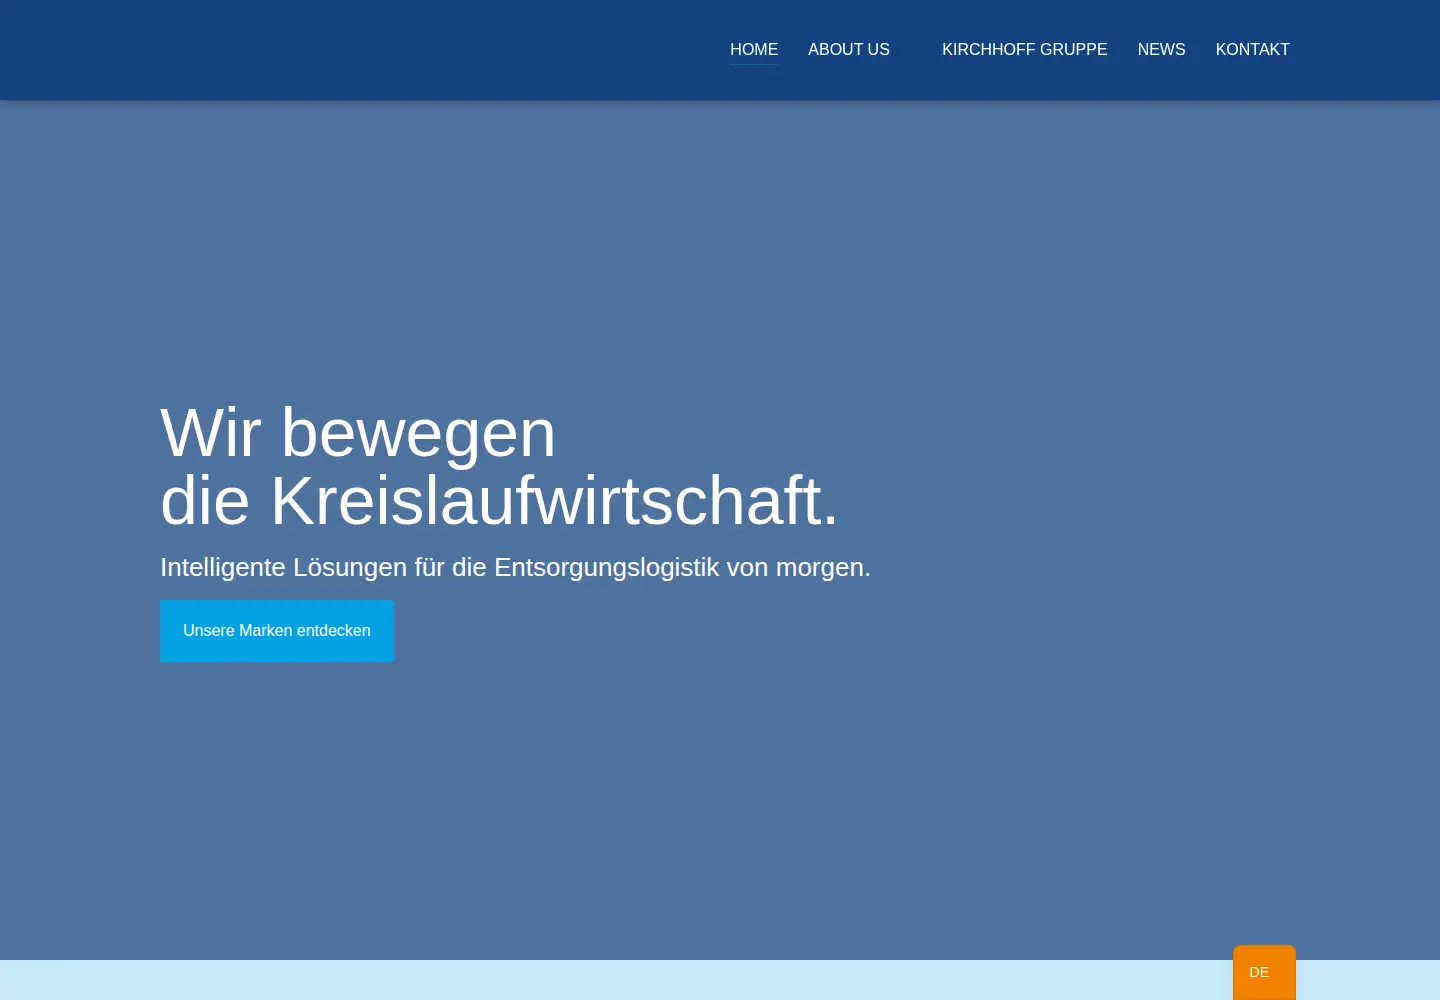Open the KONTAKT page
Viewport: 1440px width, 1000px height.
coord(1252,50)
